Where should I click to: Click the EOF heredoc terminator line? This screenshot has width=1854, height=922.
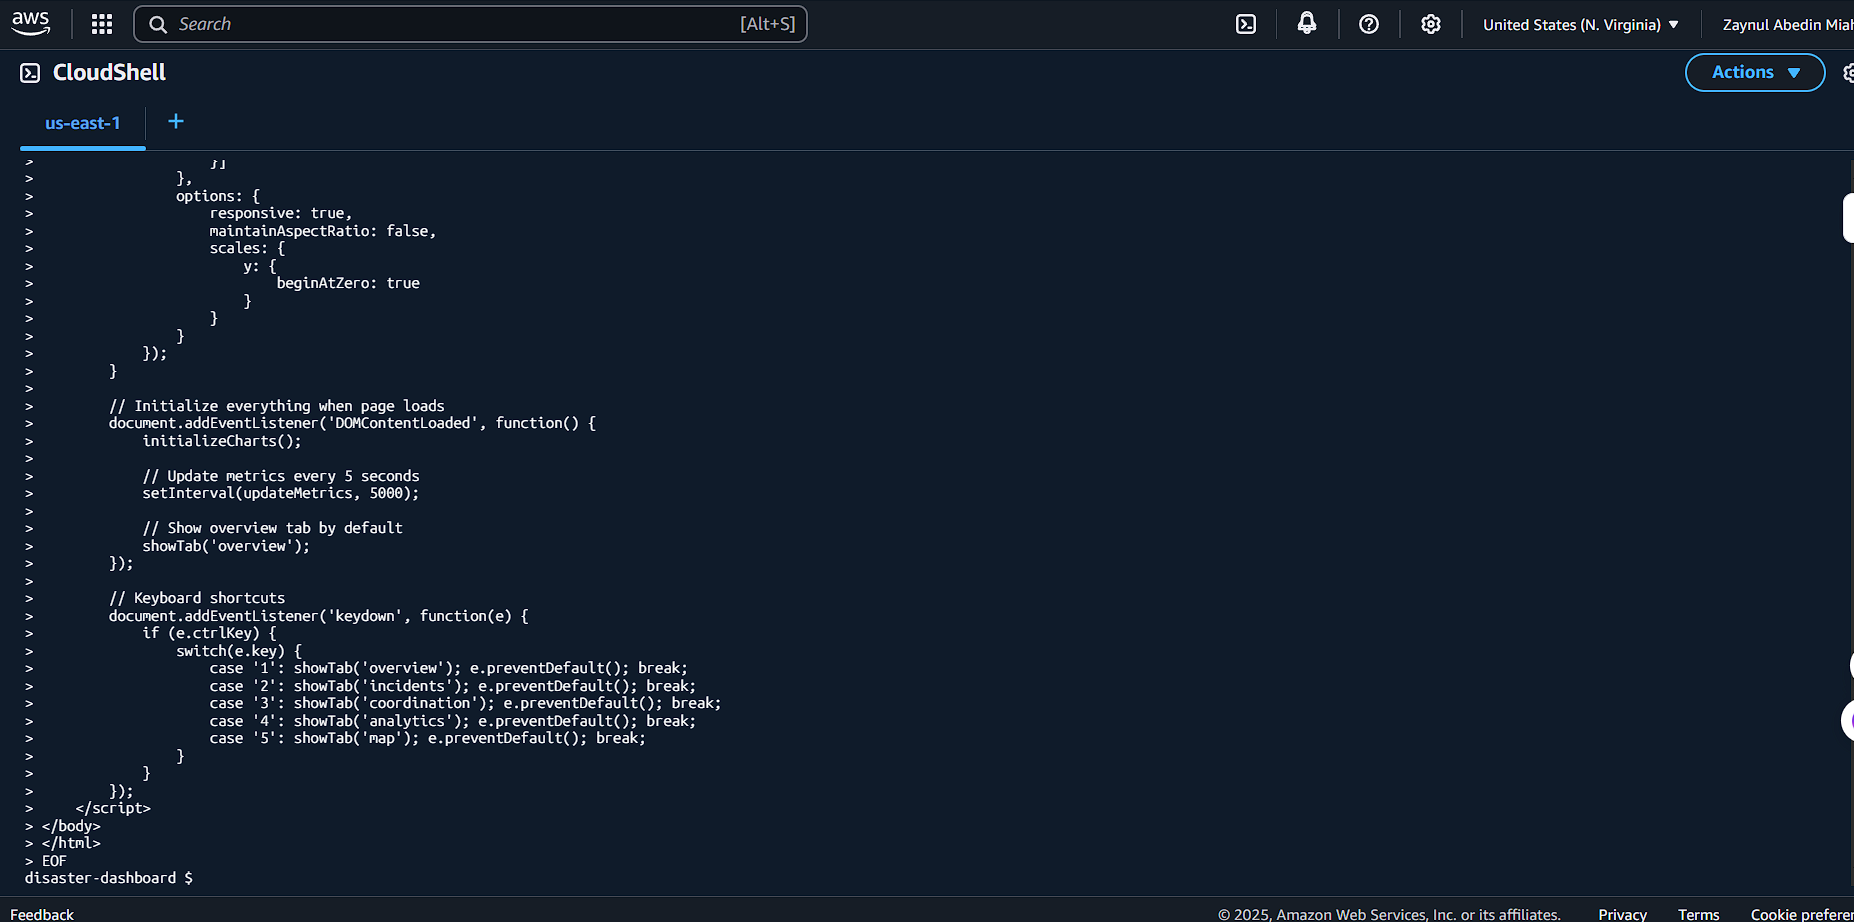pyautogui.click(x=54, y=861)
